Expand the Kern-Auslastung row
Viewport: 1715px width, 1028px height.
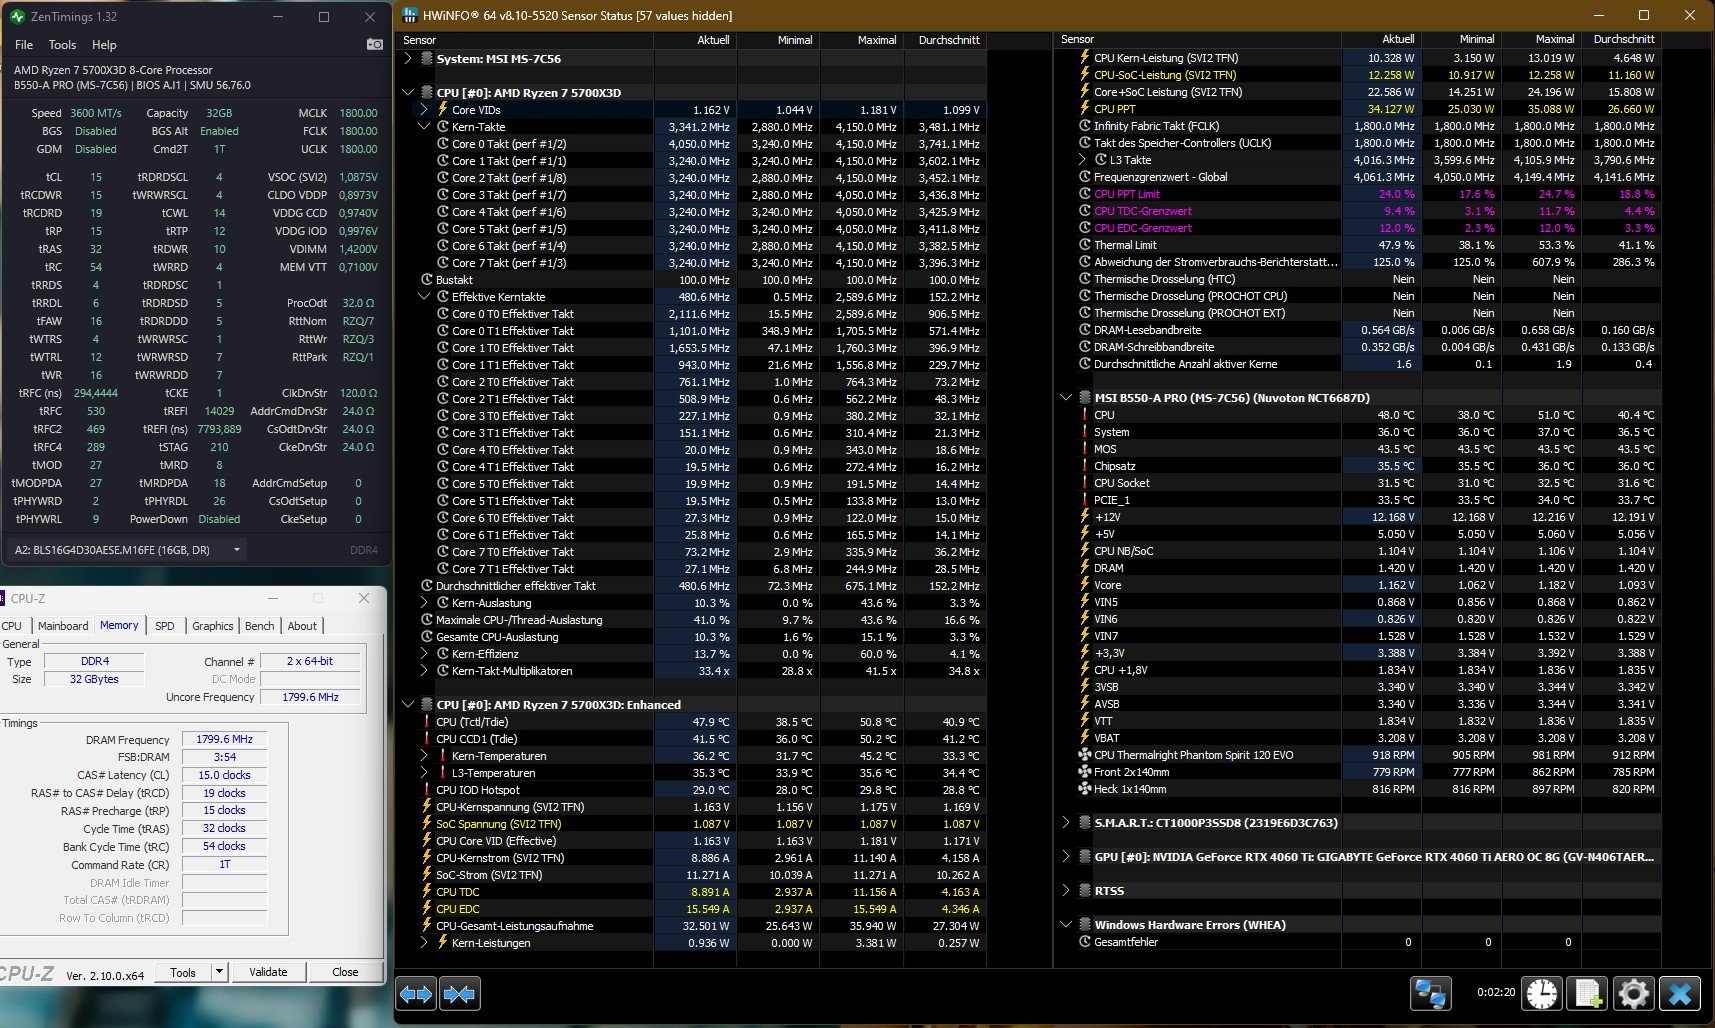coord(424,603)
